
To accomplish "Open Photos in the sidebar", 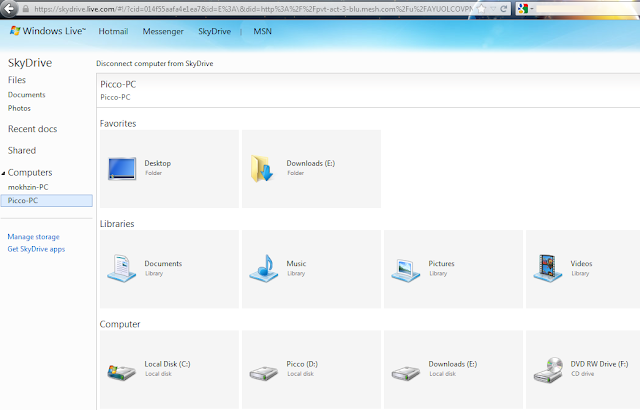I will (19, 108).
